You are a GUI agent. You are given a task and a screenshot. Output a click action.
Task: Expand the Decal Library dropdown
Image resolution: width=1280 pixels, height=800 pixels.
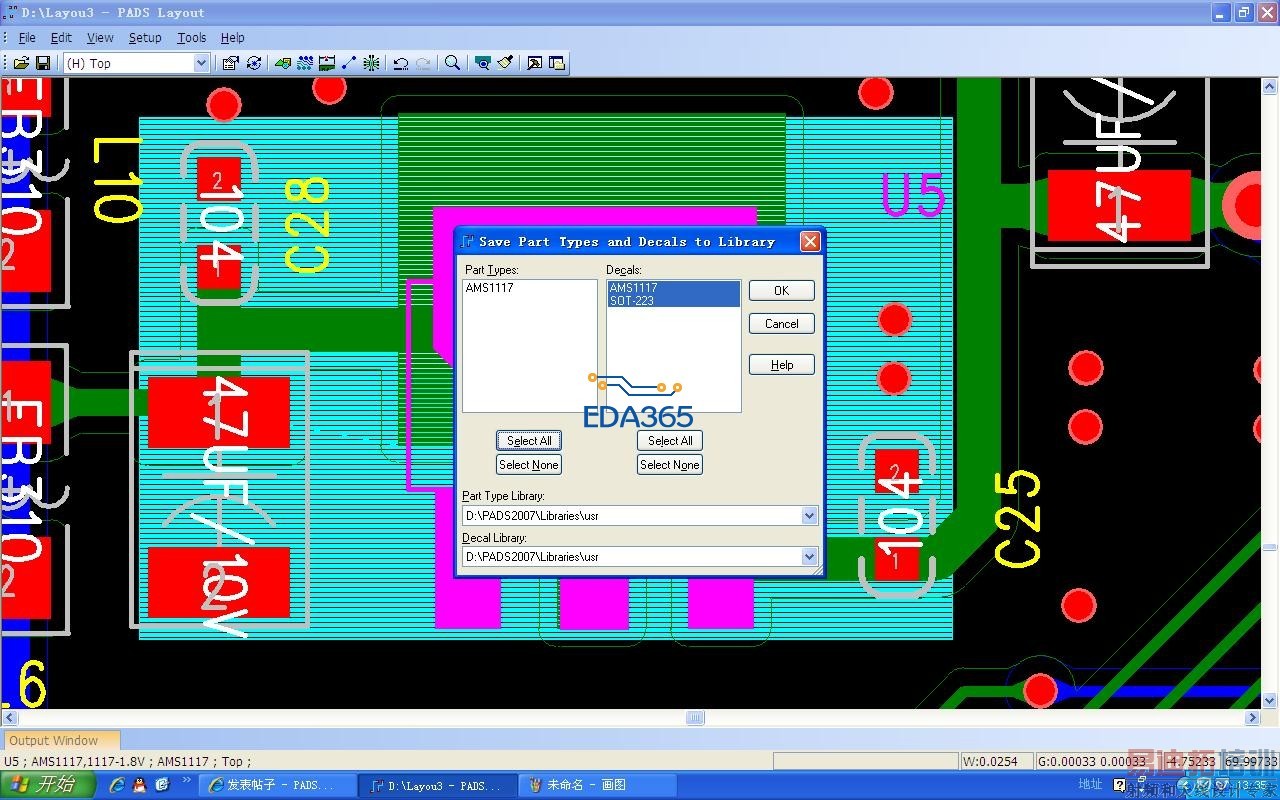click(810, 557)
